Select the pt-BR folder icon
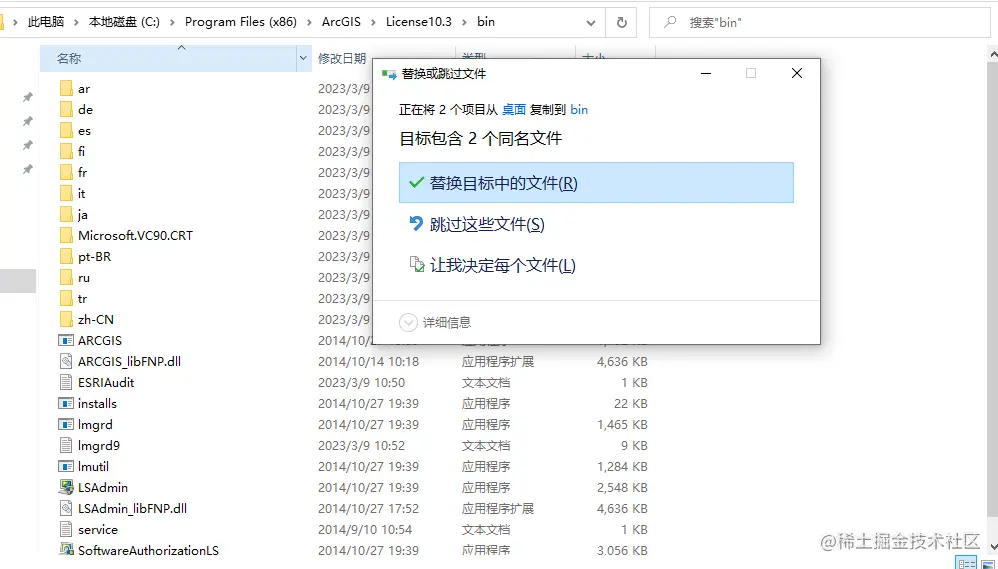Image resolution: width=998 pixels, height=569 pixels. click(x=66, y=256)
